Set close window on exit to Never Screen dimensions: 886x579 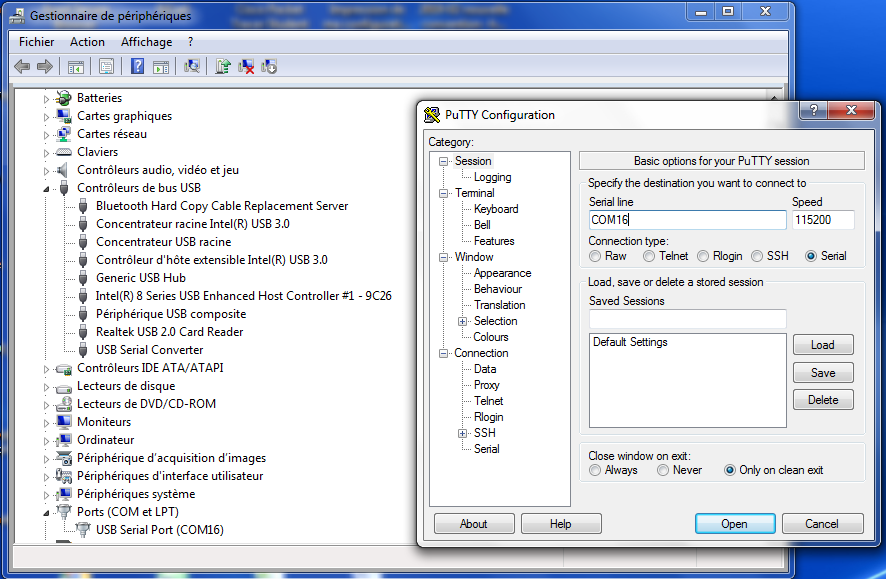click(663, 470)
